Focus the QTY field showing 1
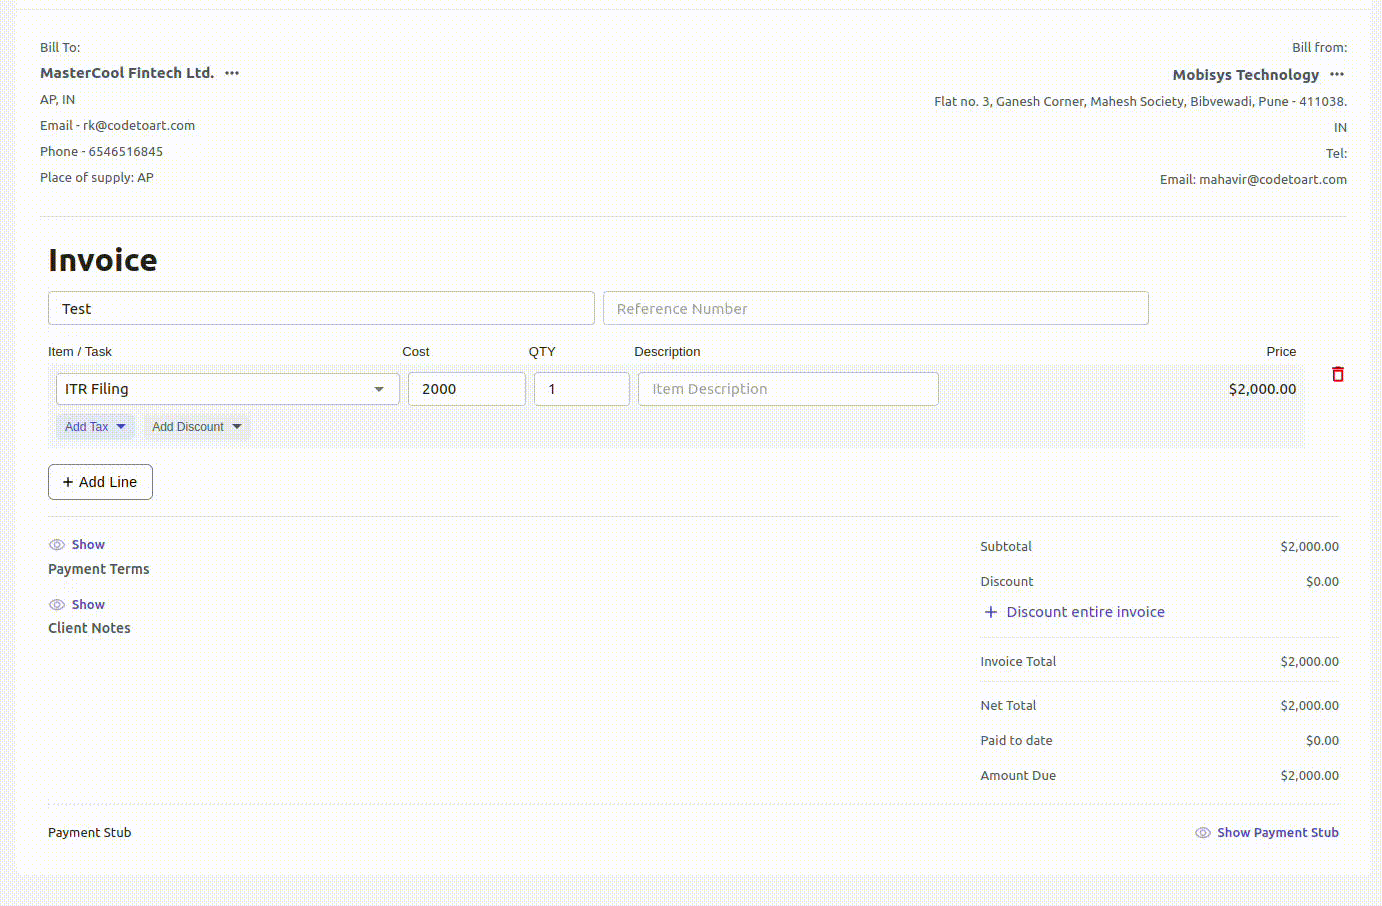This screenshot has width=1382, height=906. (582, 389)
